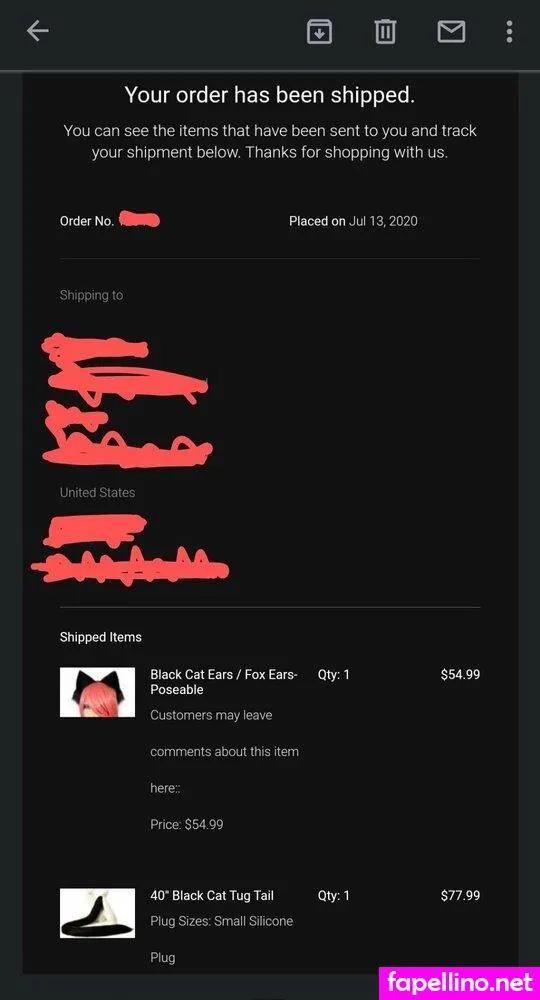Archive this email with the box icon
The image size is (540, 1000).
319,31
